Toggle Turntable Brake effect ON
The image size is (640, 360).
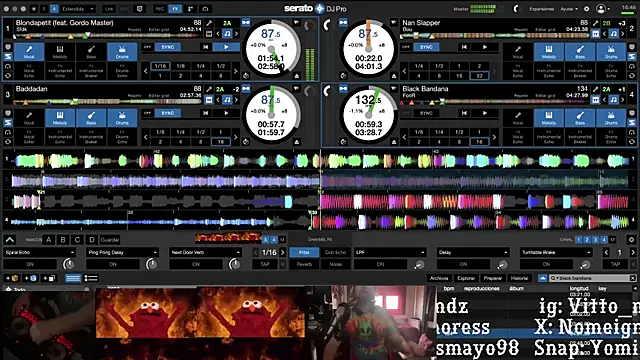pyautogui.click(x=546, y=264)
